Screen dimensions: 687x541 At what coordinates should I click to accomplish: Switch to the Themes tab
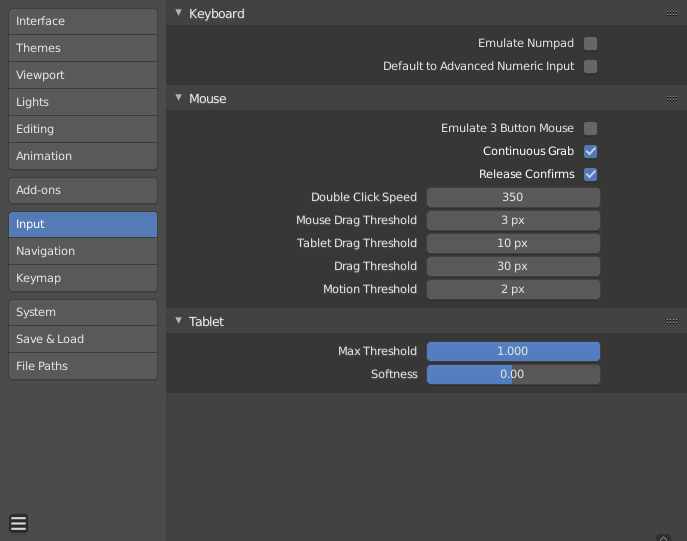click(x=83, y=48)
